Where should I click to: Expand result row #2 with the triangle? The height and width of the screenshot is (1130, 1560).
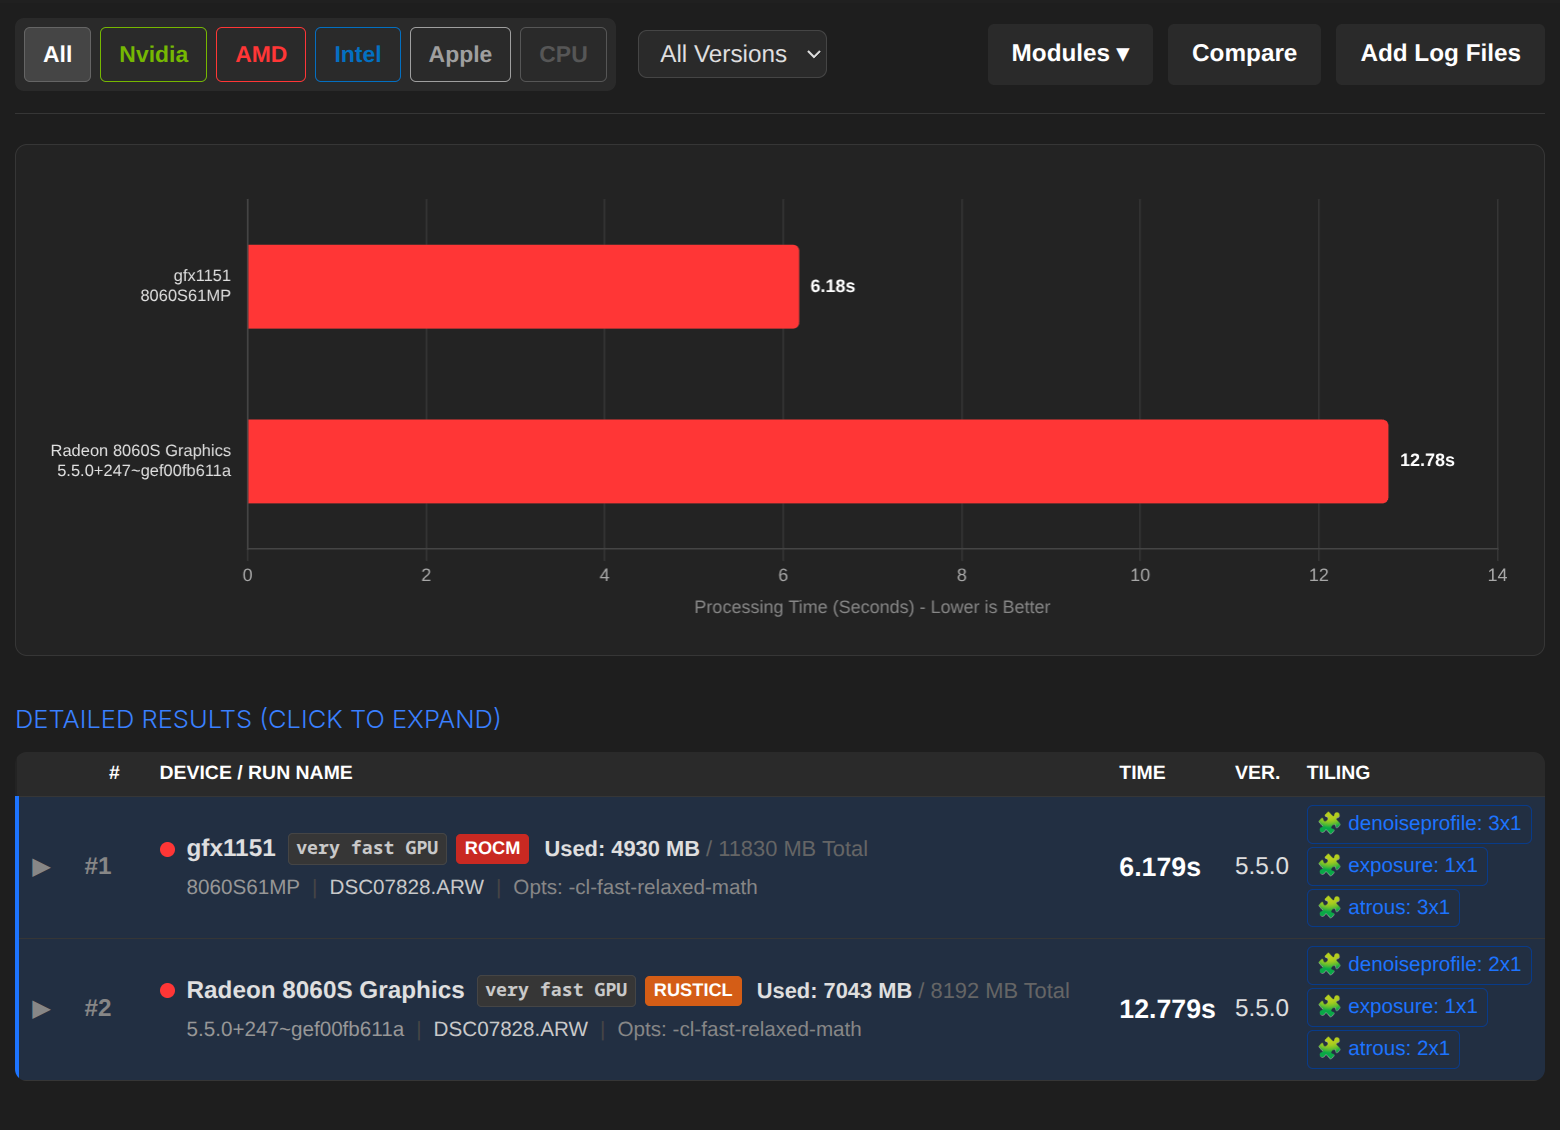click(42, 1009)
